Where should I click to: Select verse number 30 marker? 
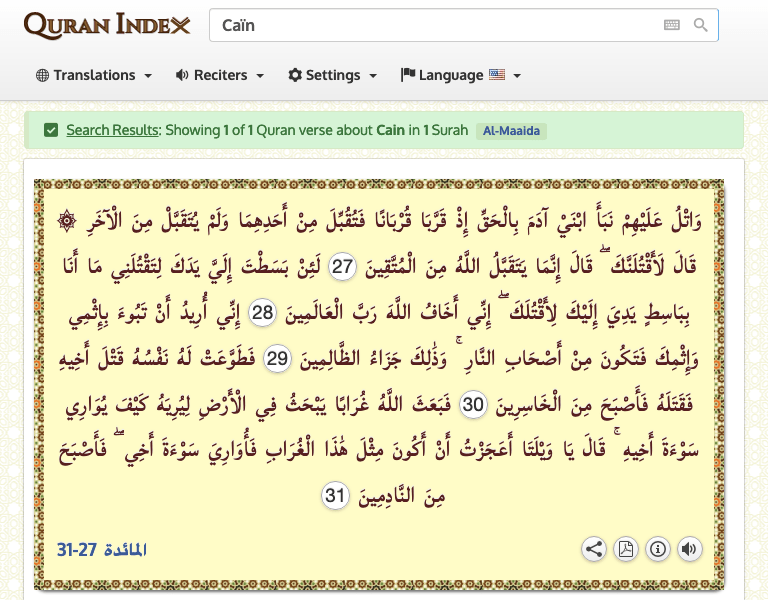coord(473,405)
